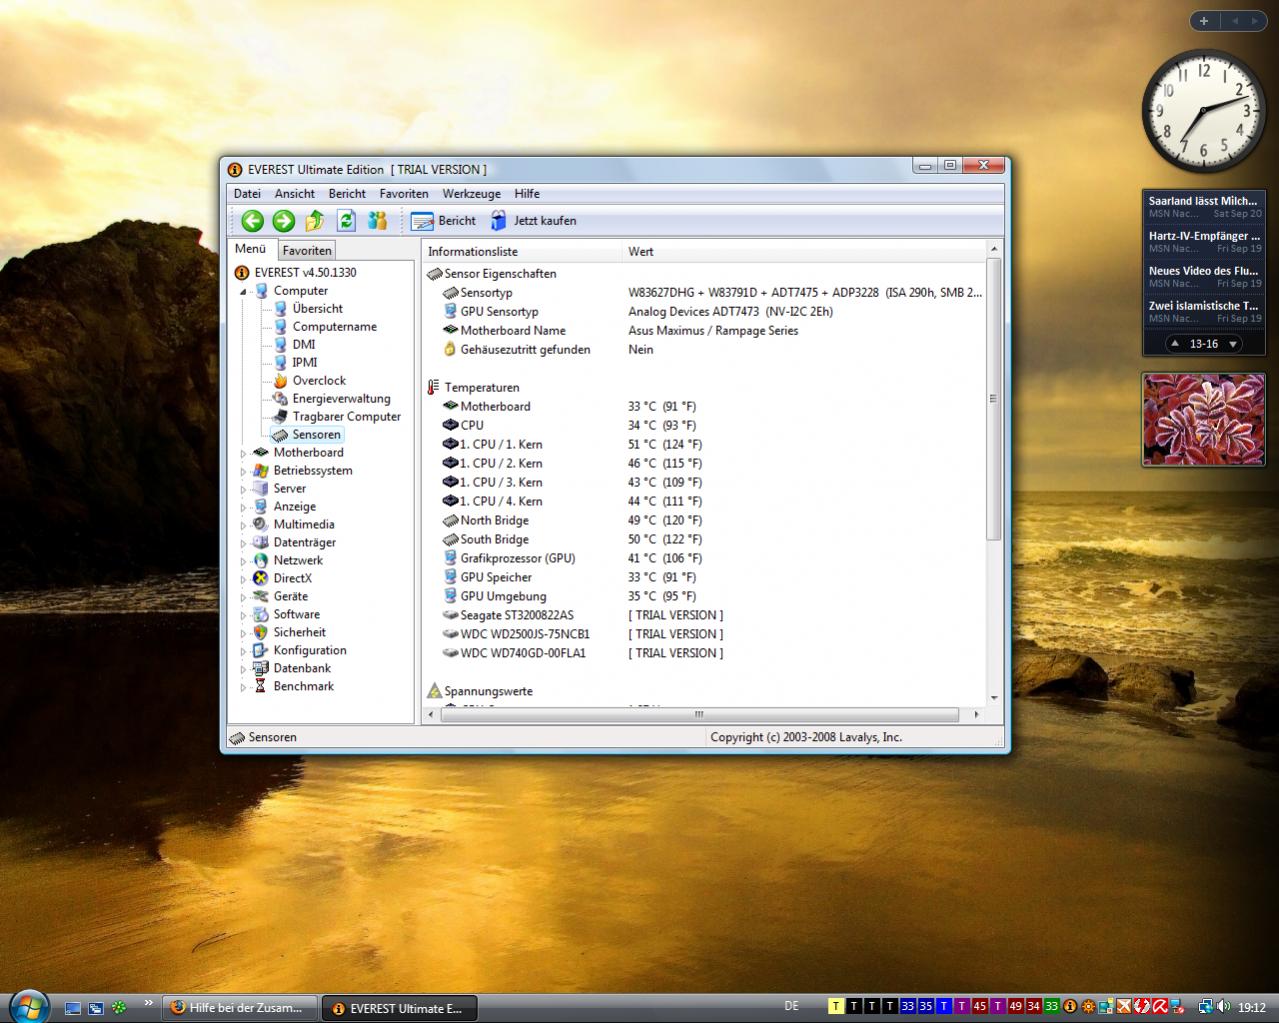Open the Datei menu

tap(247, 194)
